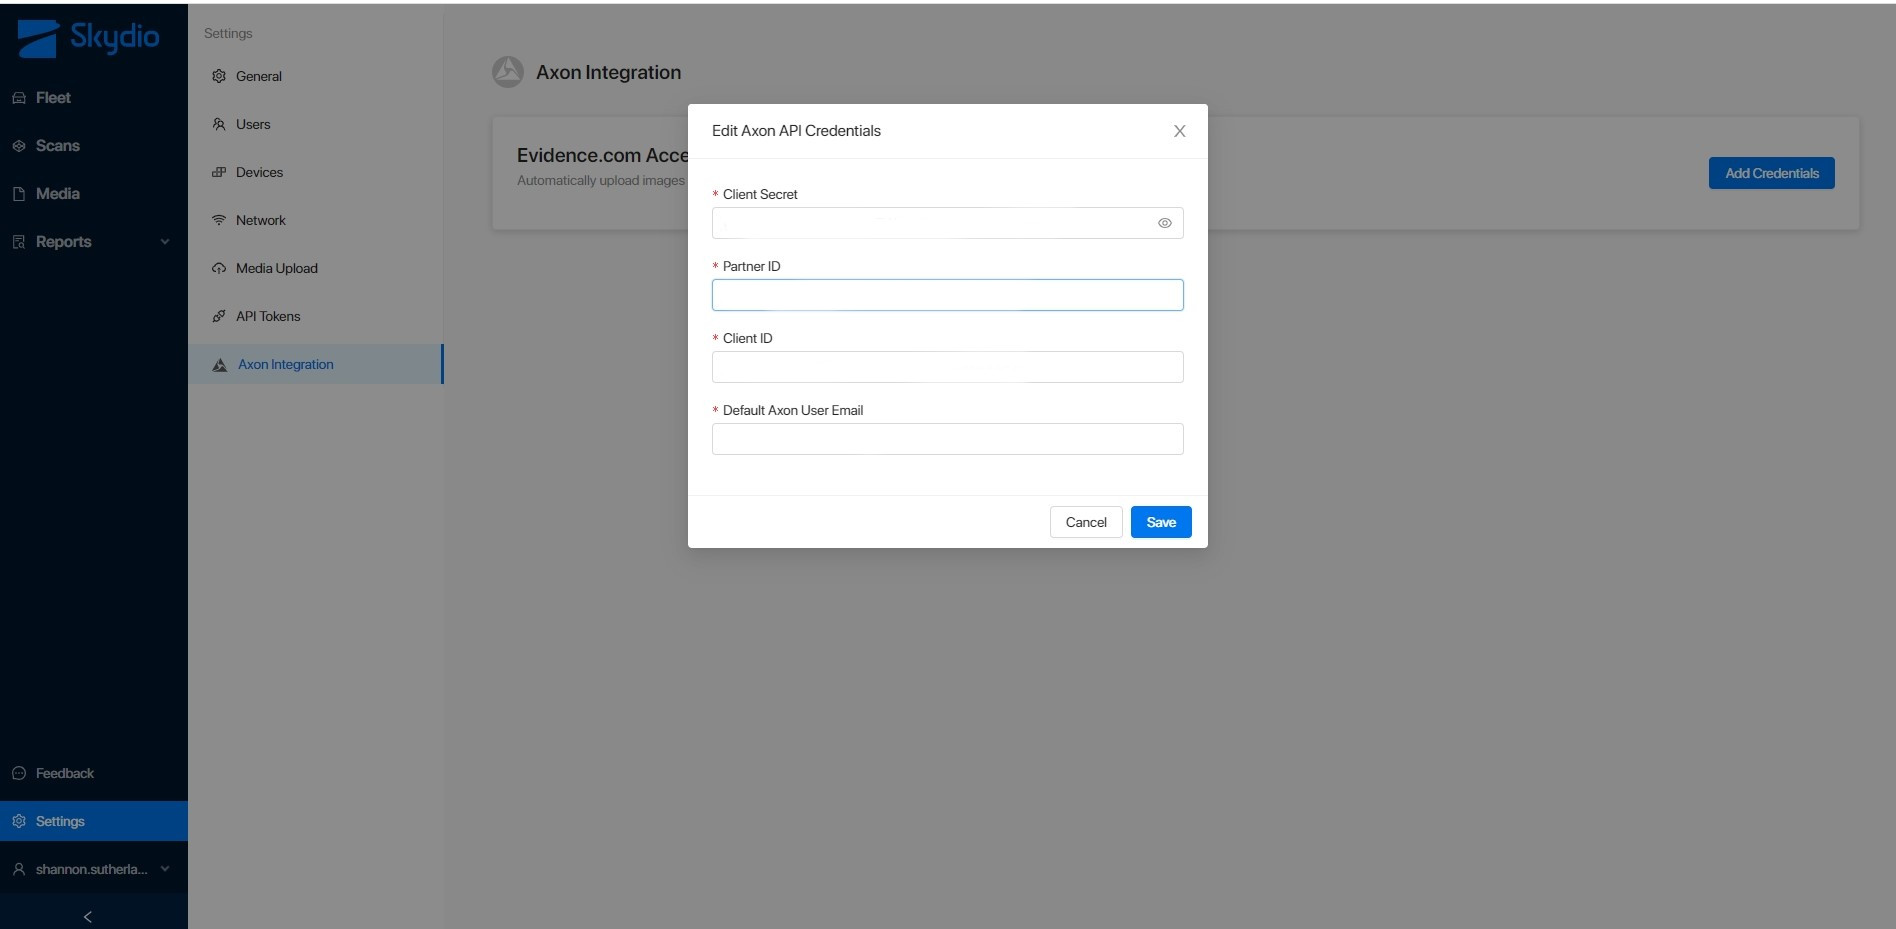Cancel editing Axon credentials

coord(1086,522)
